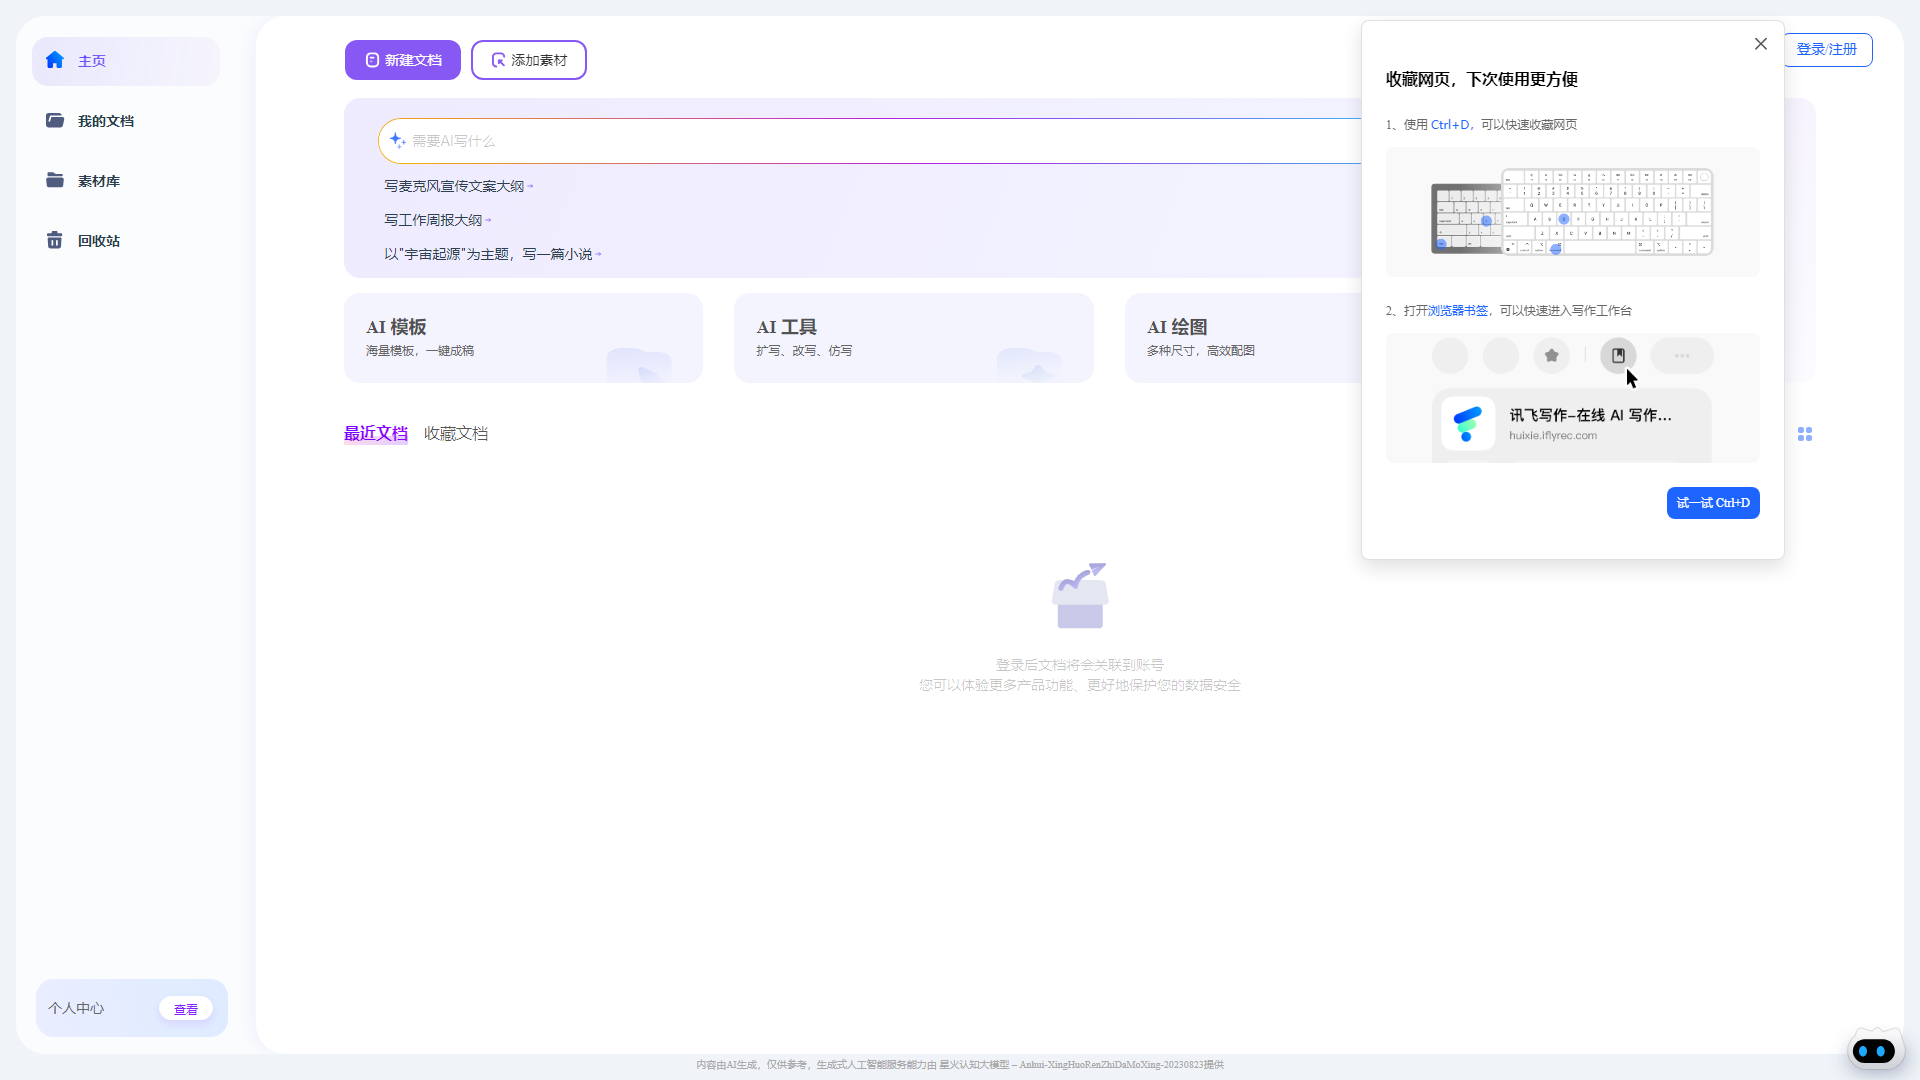Viewport: 1920px width, 1080px height.
Task: Click the 查看 button in 个人中心
Action: pos(186,1009)
